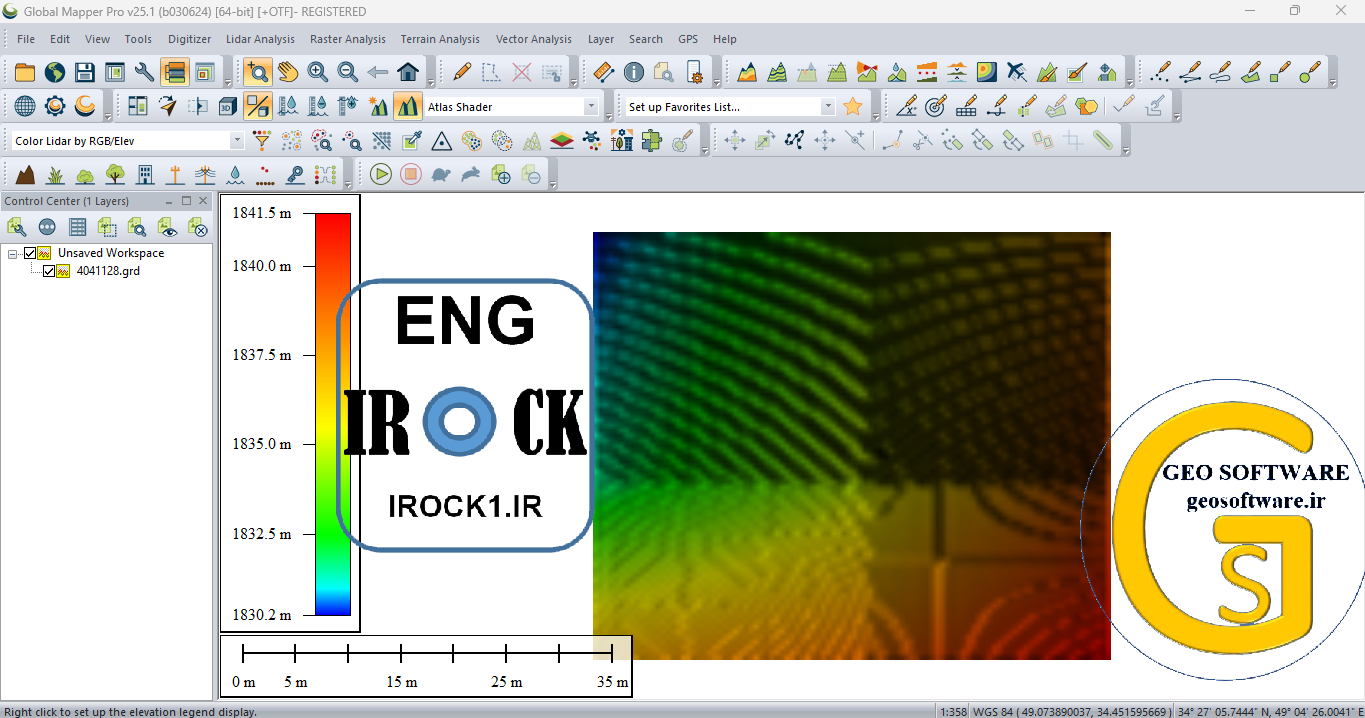Open the Raster Analysis menu
The height and width of the screenshot is (718, 1365).
point(348,39)
